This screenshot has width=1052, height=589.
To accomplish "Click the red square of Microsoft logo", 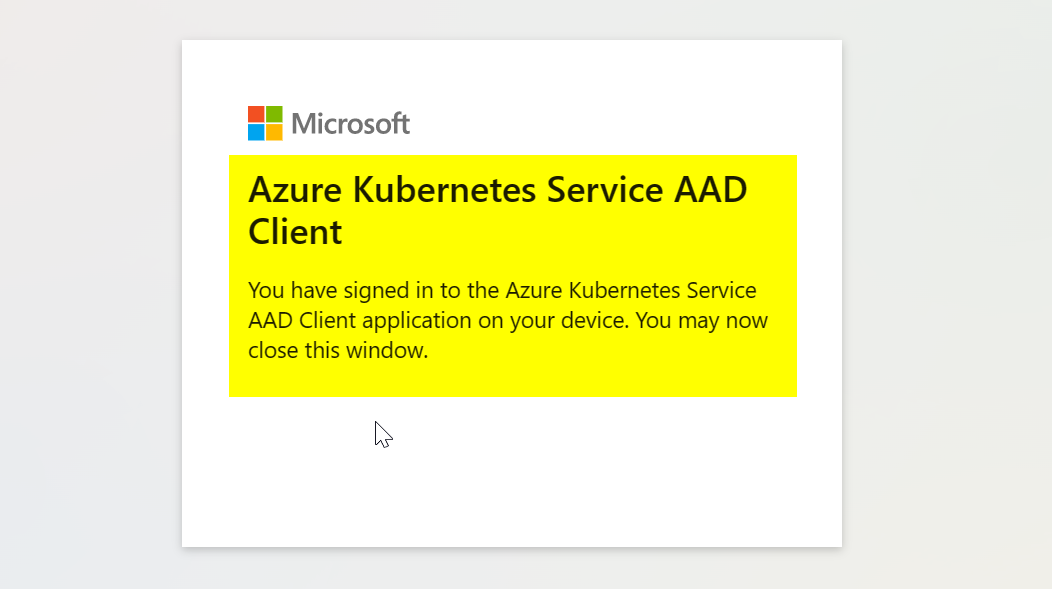I will [x=256, y=114].
